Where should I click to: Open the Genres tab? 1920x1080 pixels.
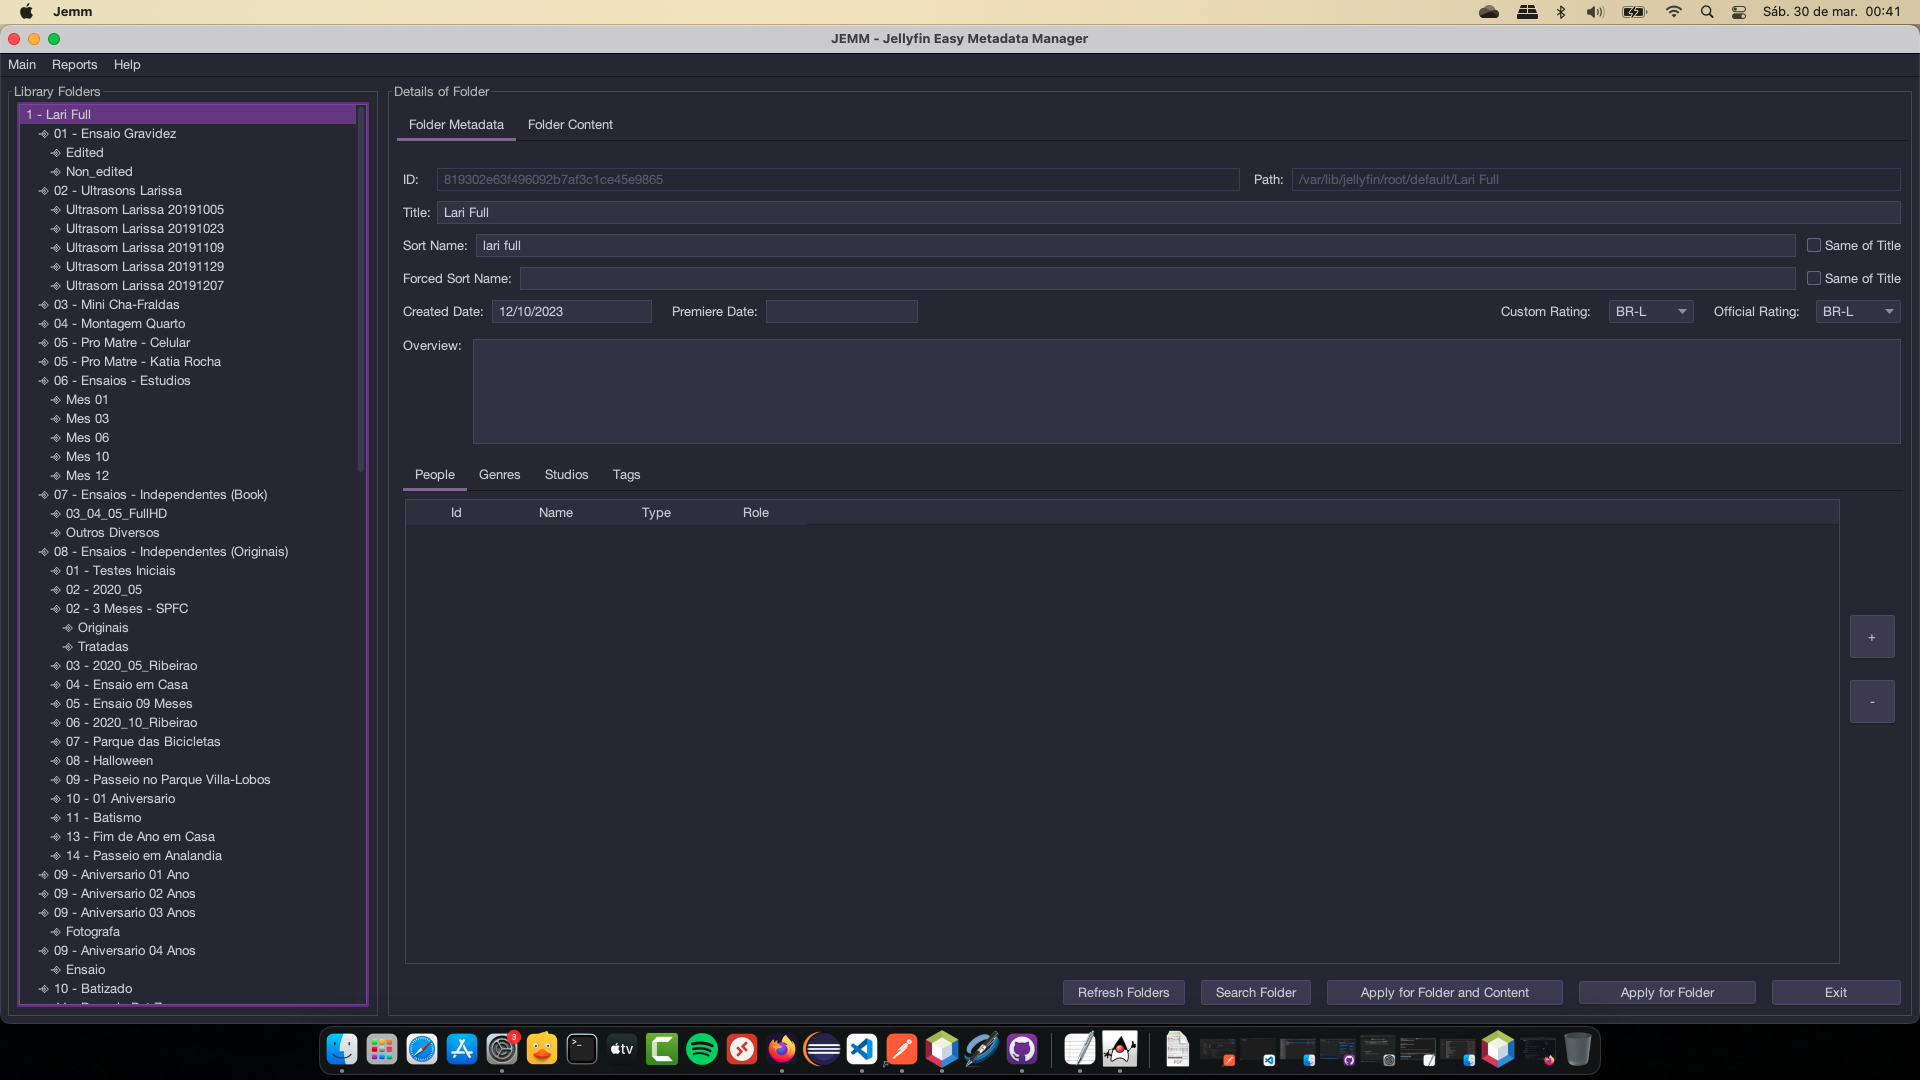[x=499, y=475]
